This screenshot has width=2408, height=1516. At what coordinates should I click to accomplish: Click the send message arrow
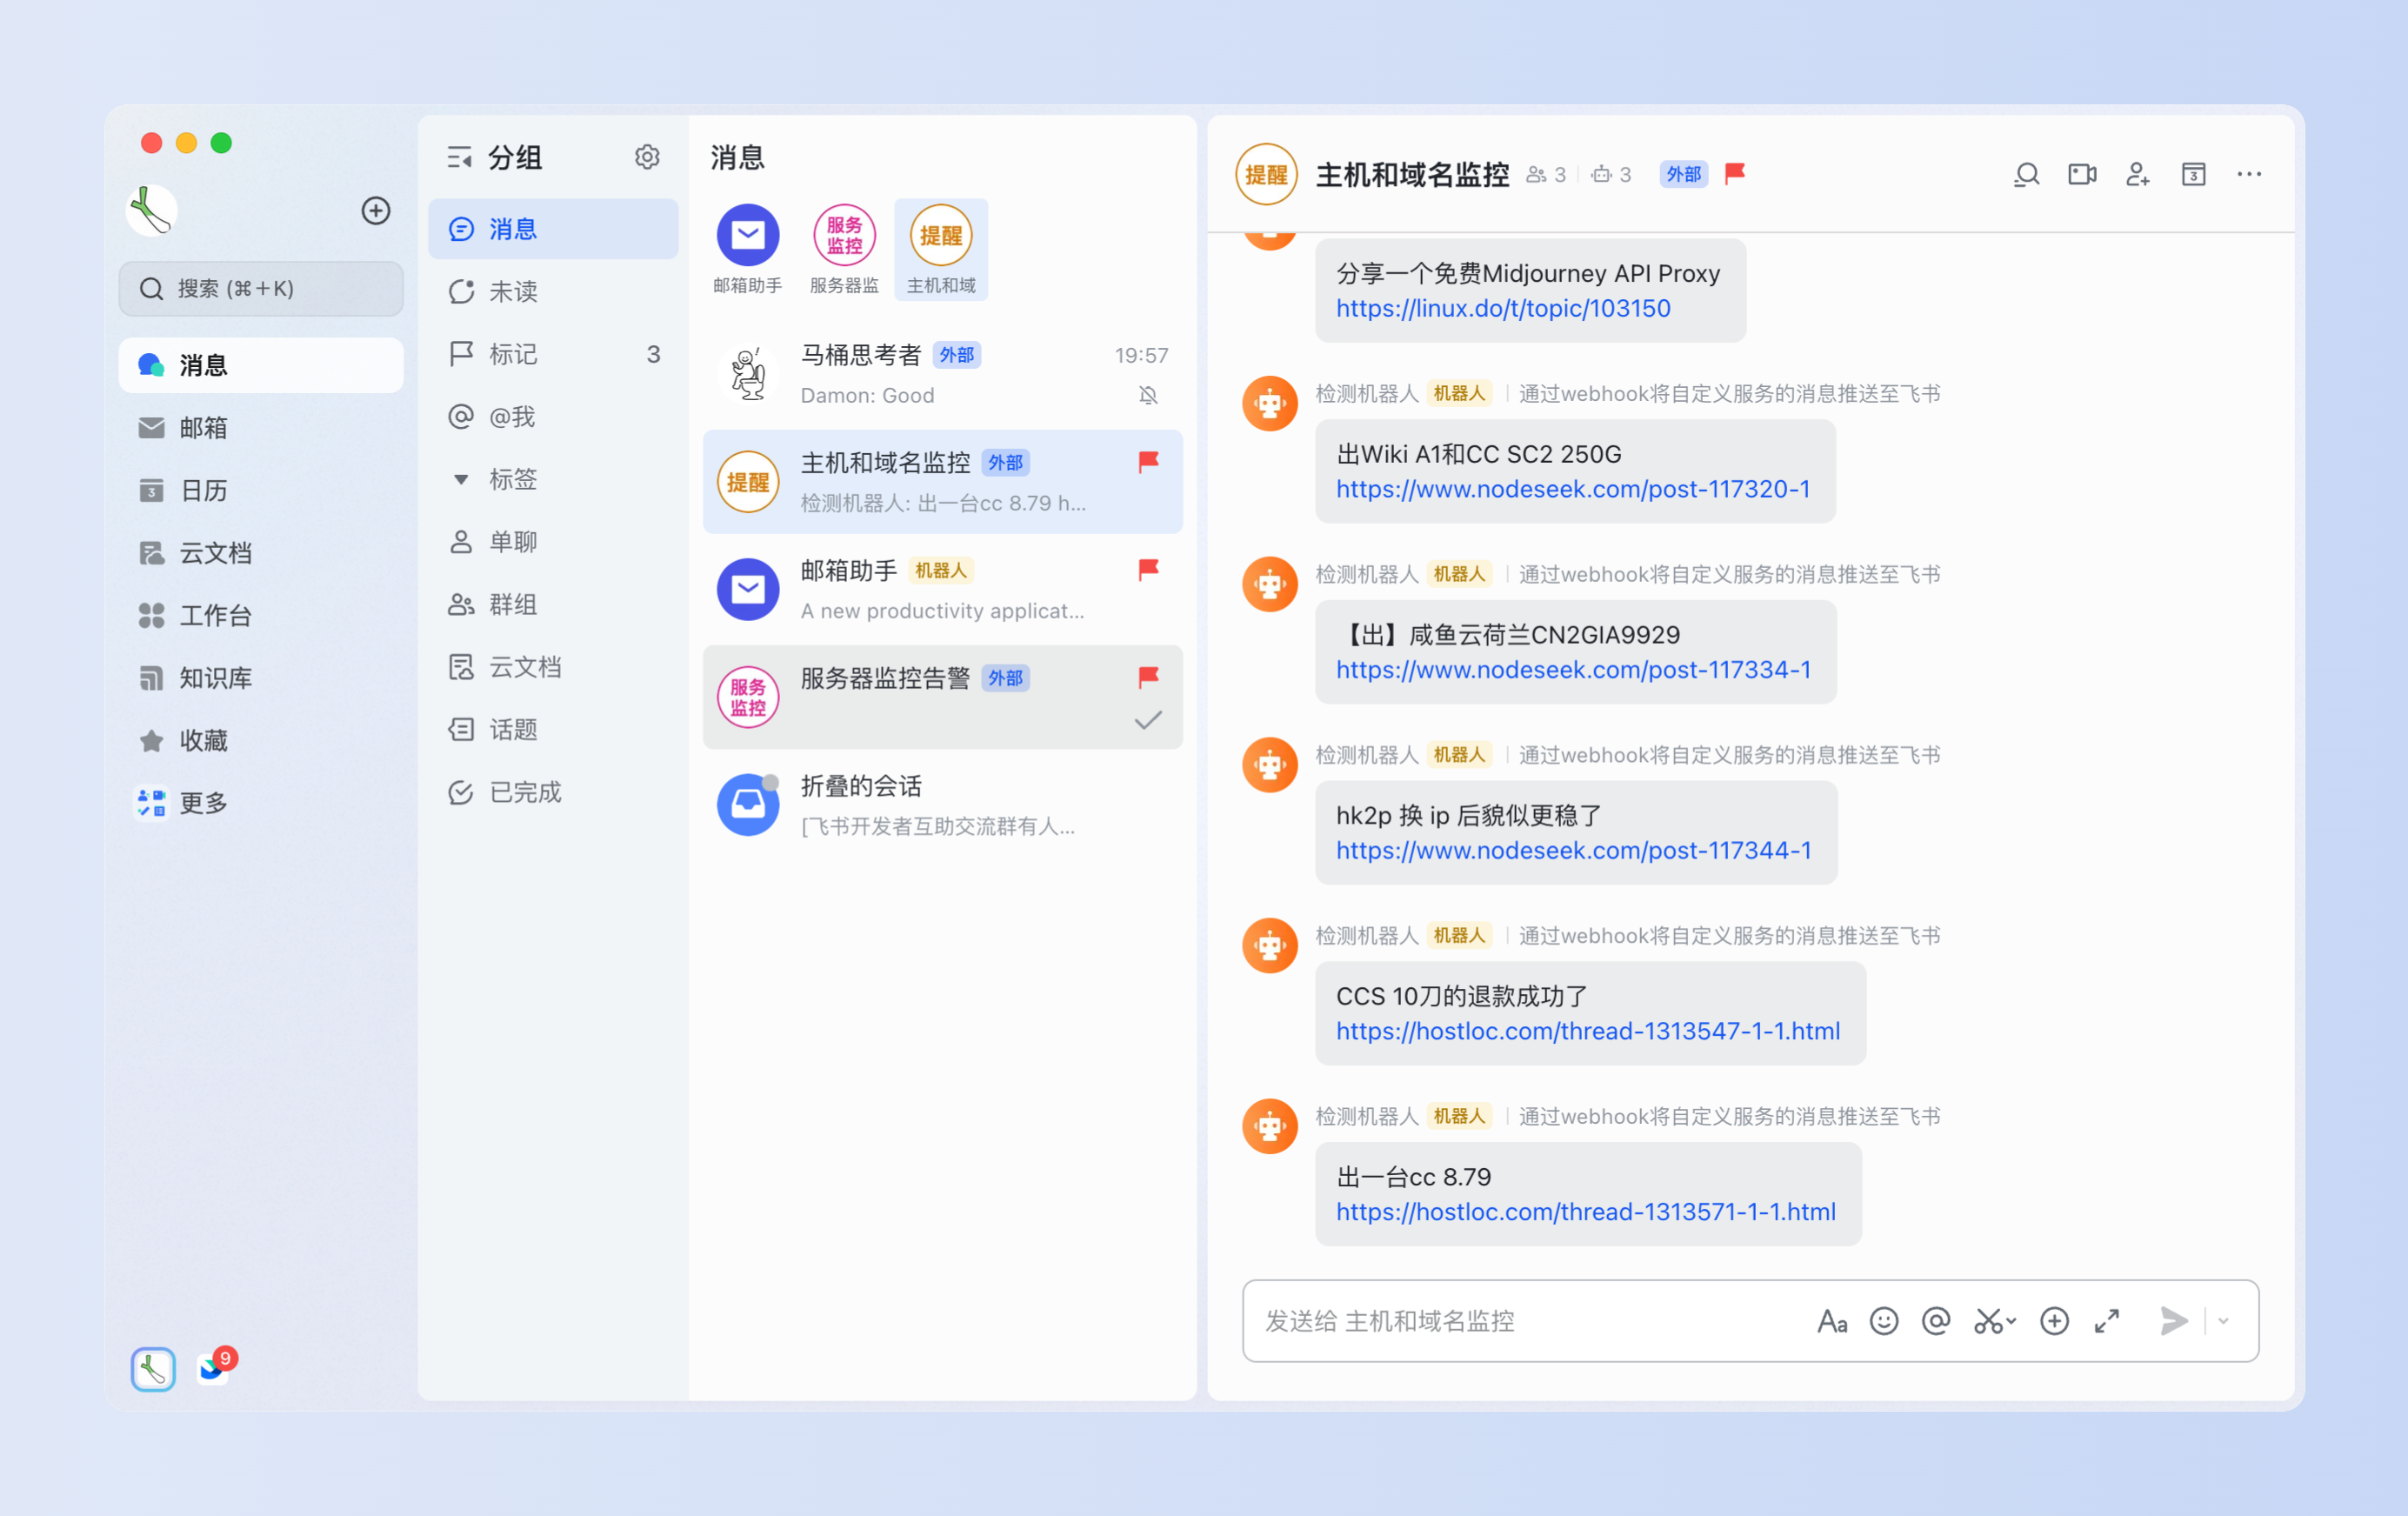(x=2172, y=1321)
